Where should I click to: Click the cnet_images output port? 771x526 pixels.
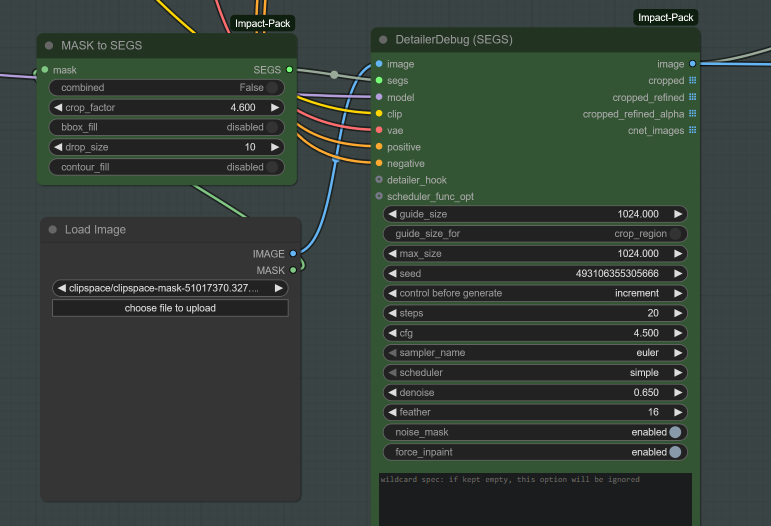692,130
